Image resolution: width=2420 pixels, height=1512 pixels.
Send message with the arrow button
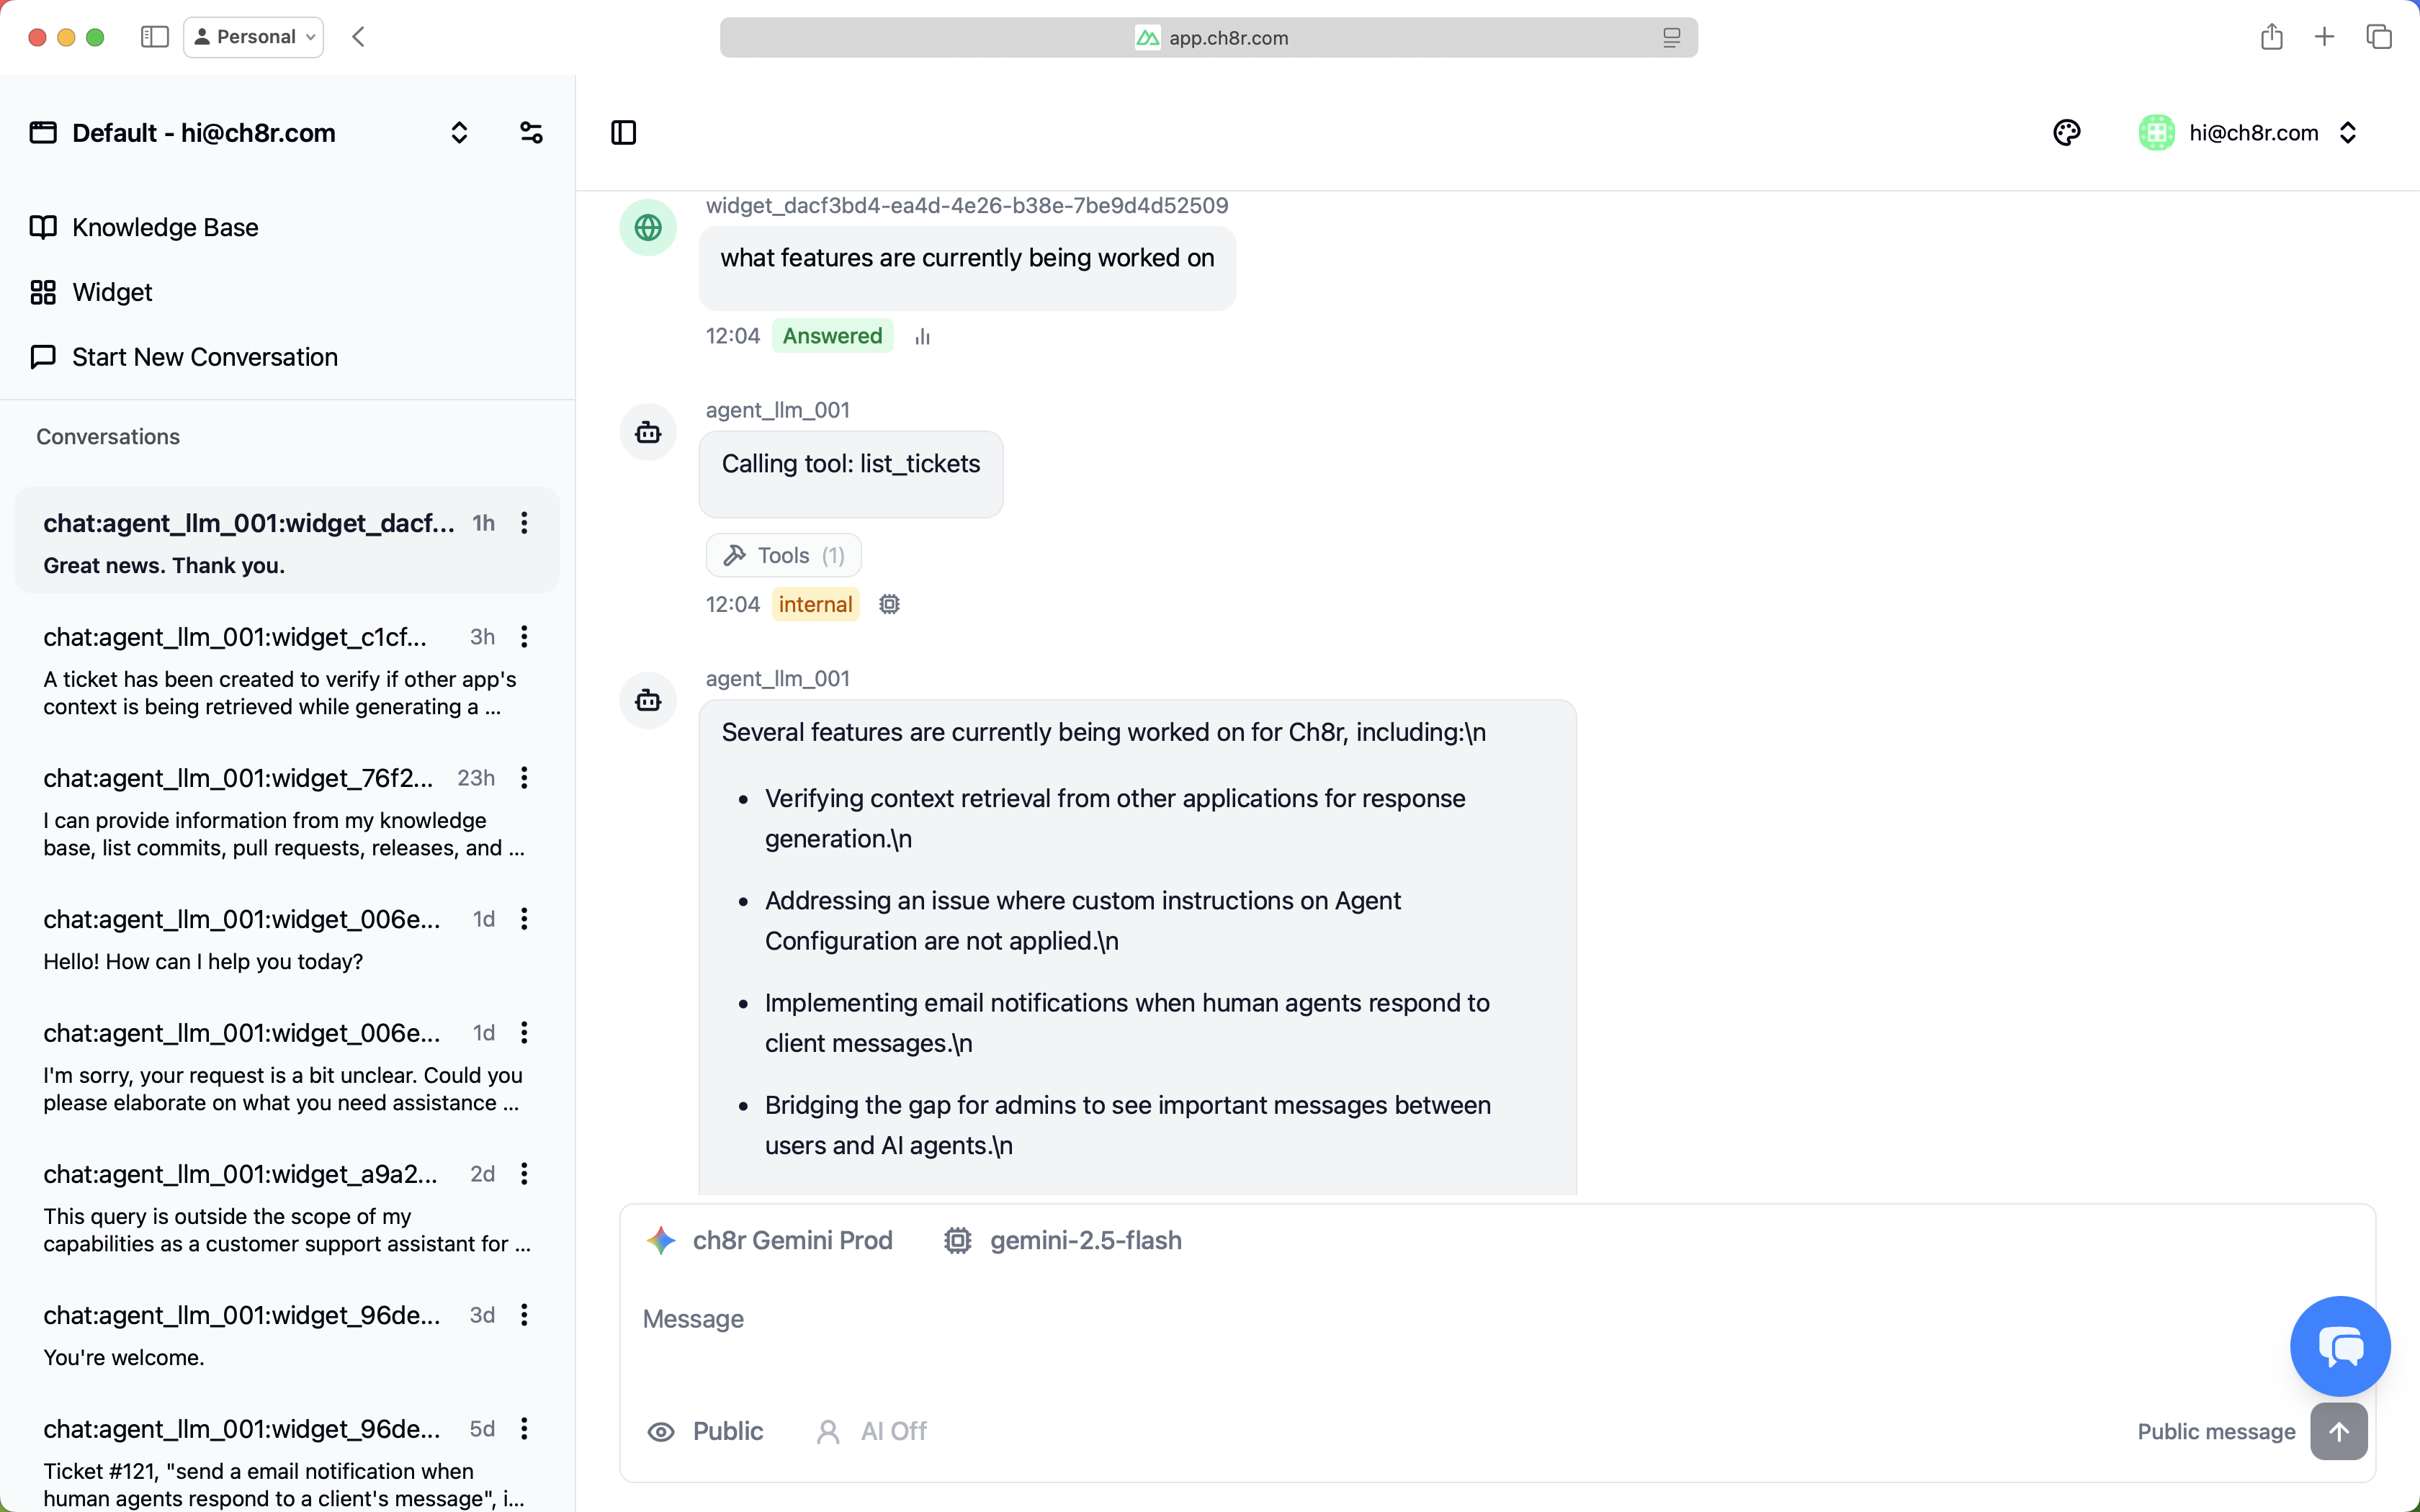click(x=2338, y=1431)
